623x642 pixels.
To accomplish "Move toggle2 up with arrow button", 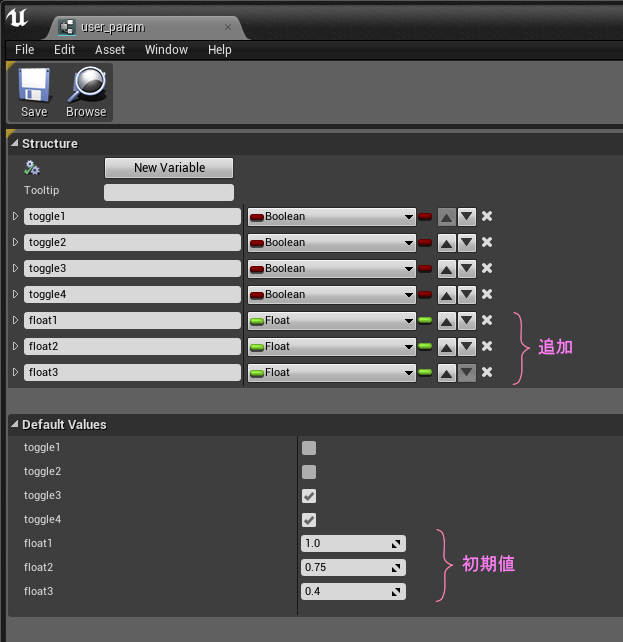I will pos(447,243).
